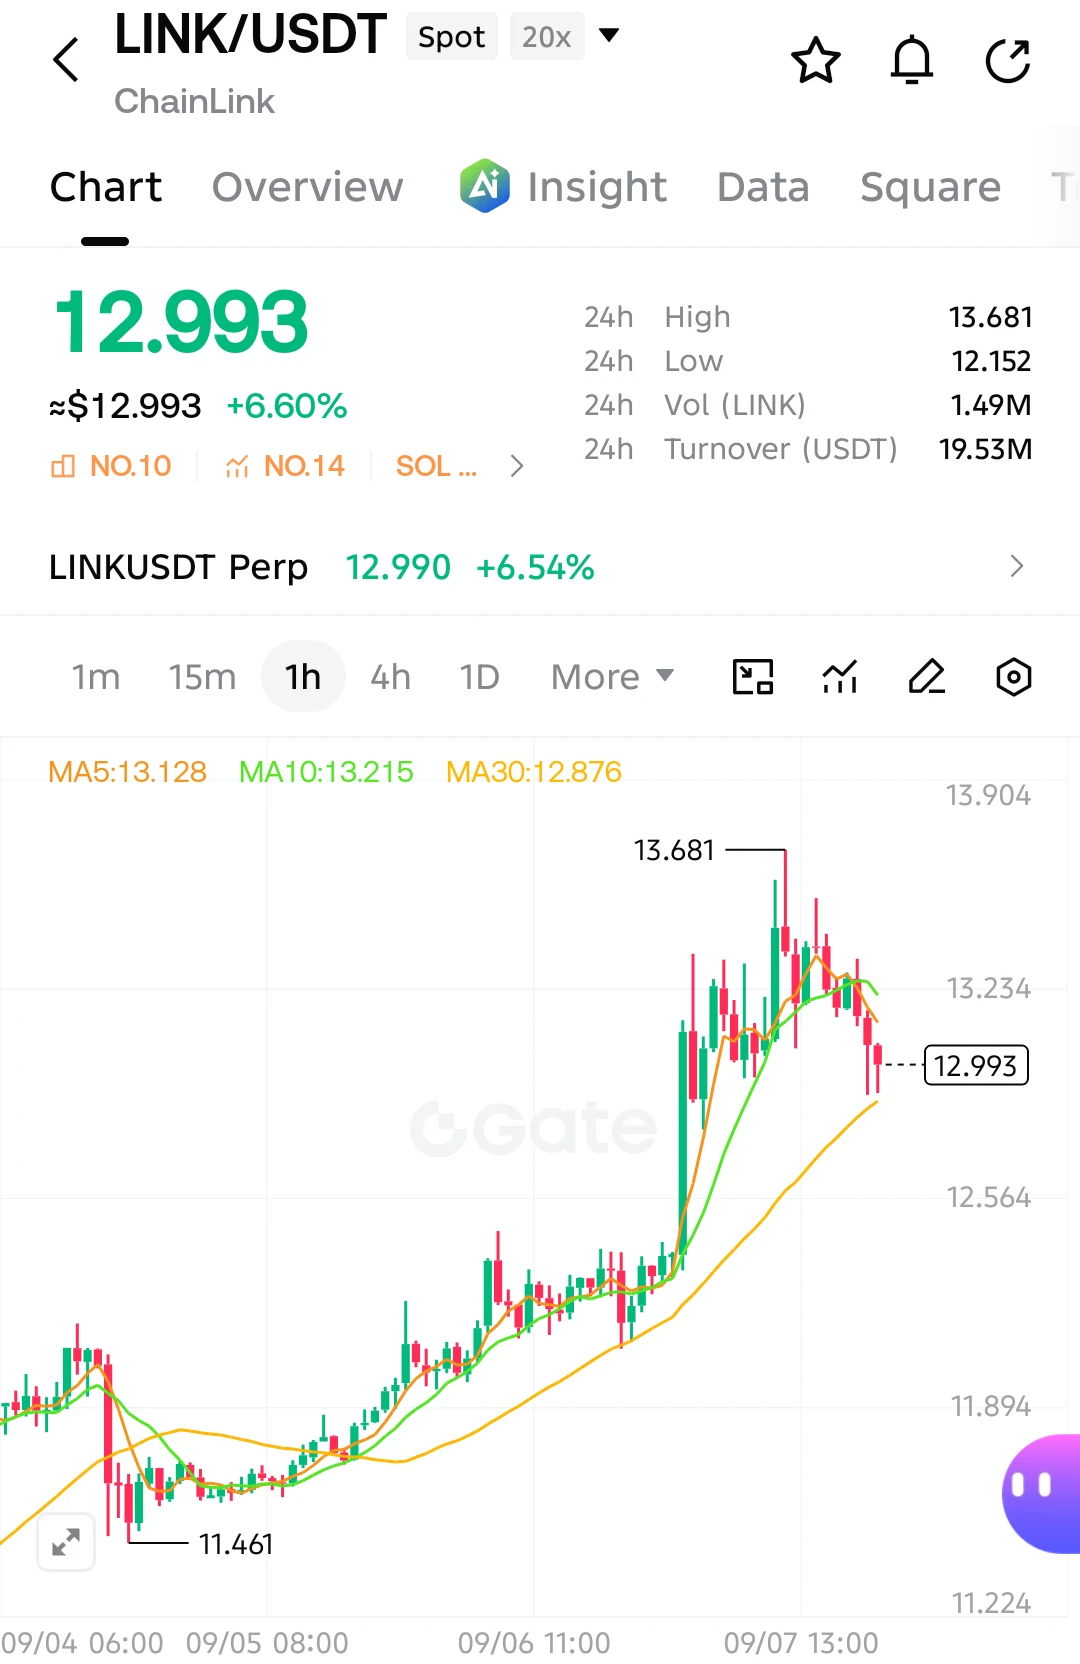Switch to the Data tab
The height and width of the screenshot is (1664, 1080).
tap(763, 187)
